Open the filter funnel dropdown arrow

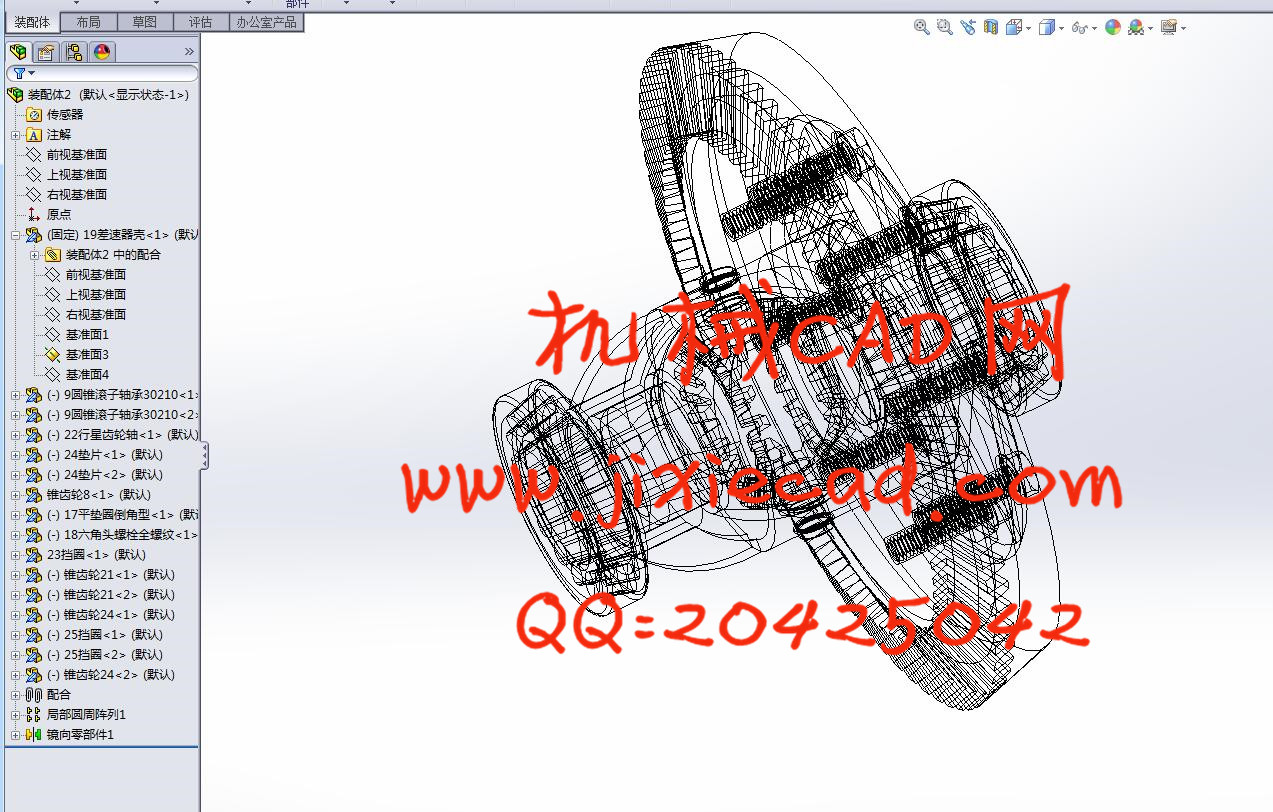tap(32, 73)
